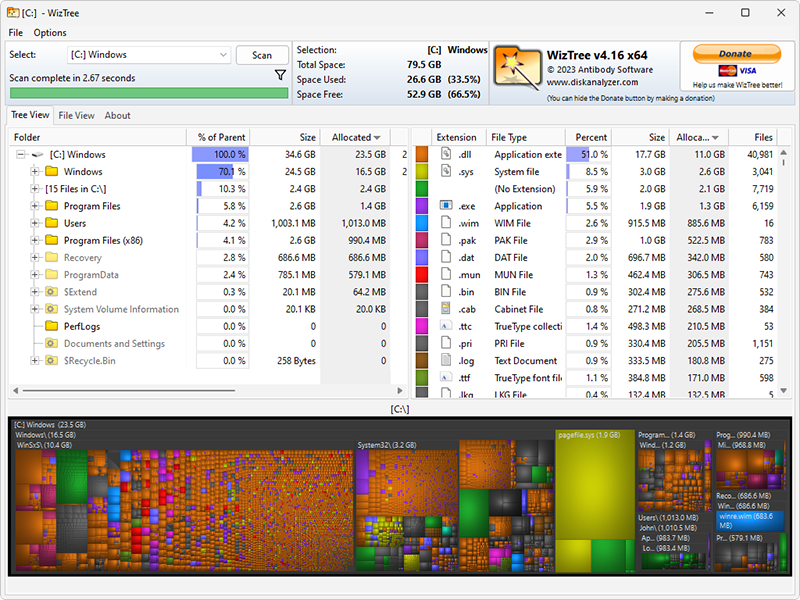Click the WizTree wizard logo

tap(517, 68)
